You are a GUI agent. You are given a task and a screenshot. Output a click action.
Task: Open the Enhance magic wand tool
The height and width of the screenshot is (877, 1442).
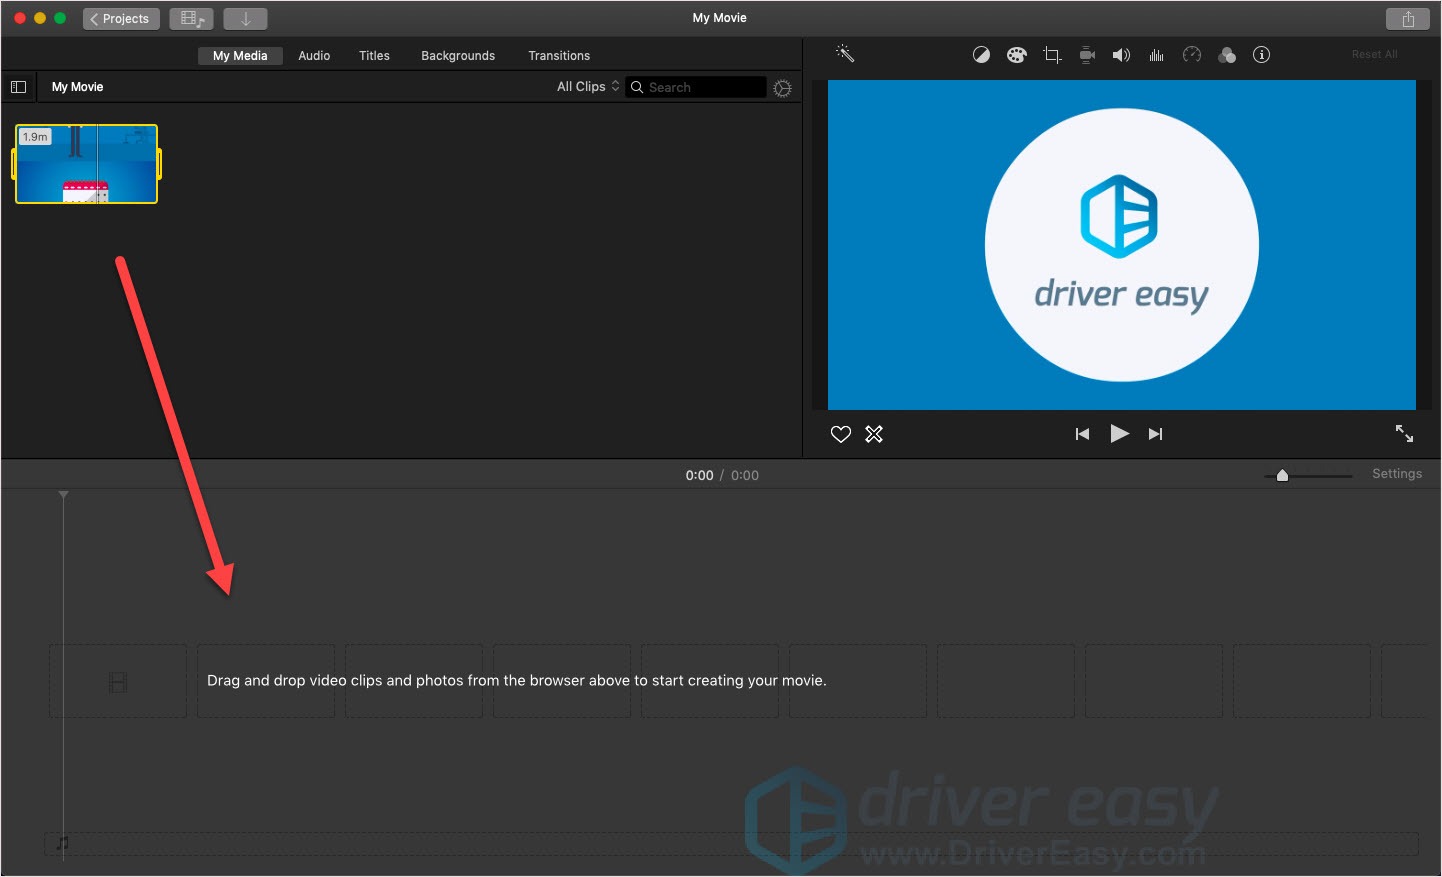845,54
